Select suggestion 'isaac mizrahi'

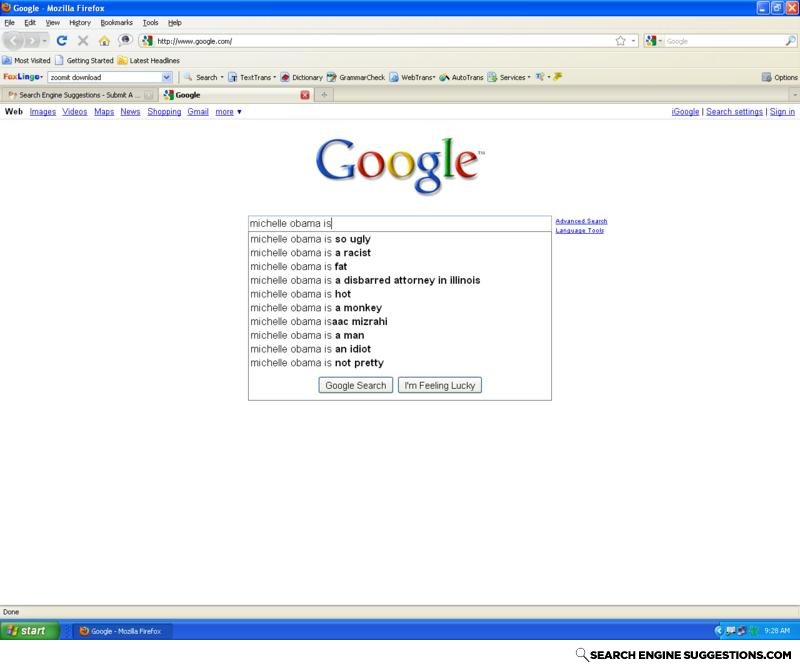(x=399, y=322)
